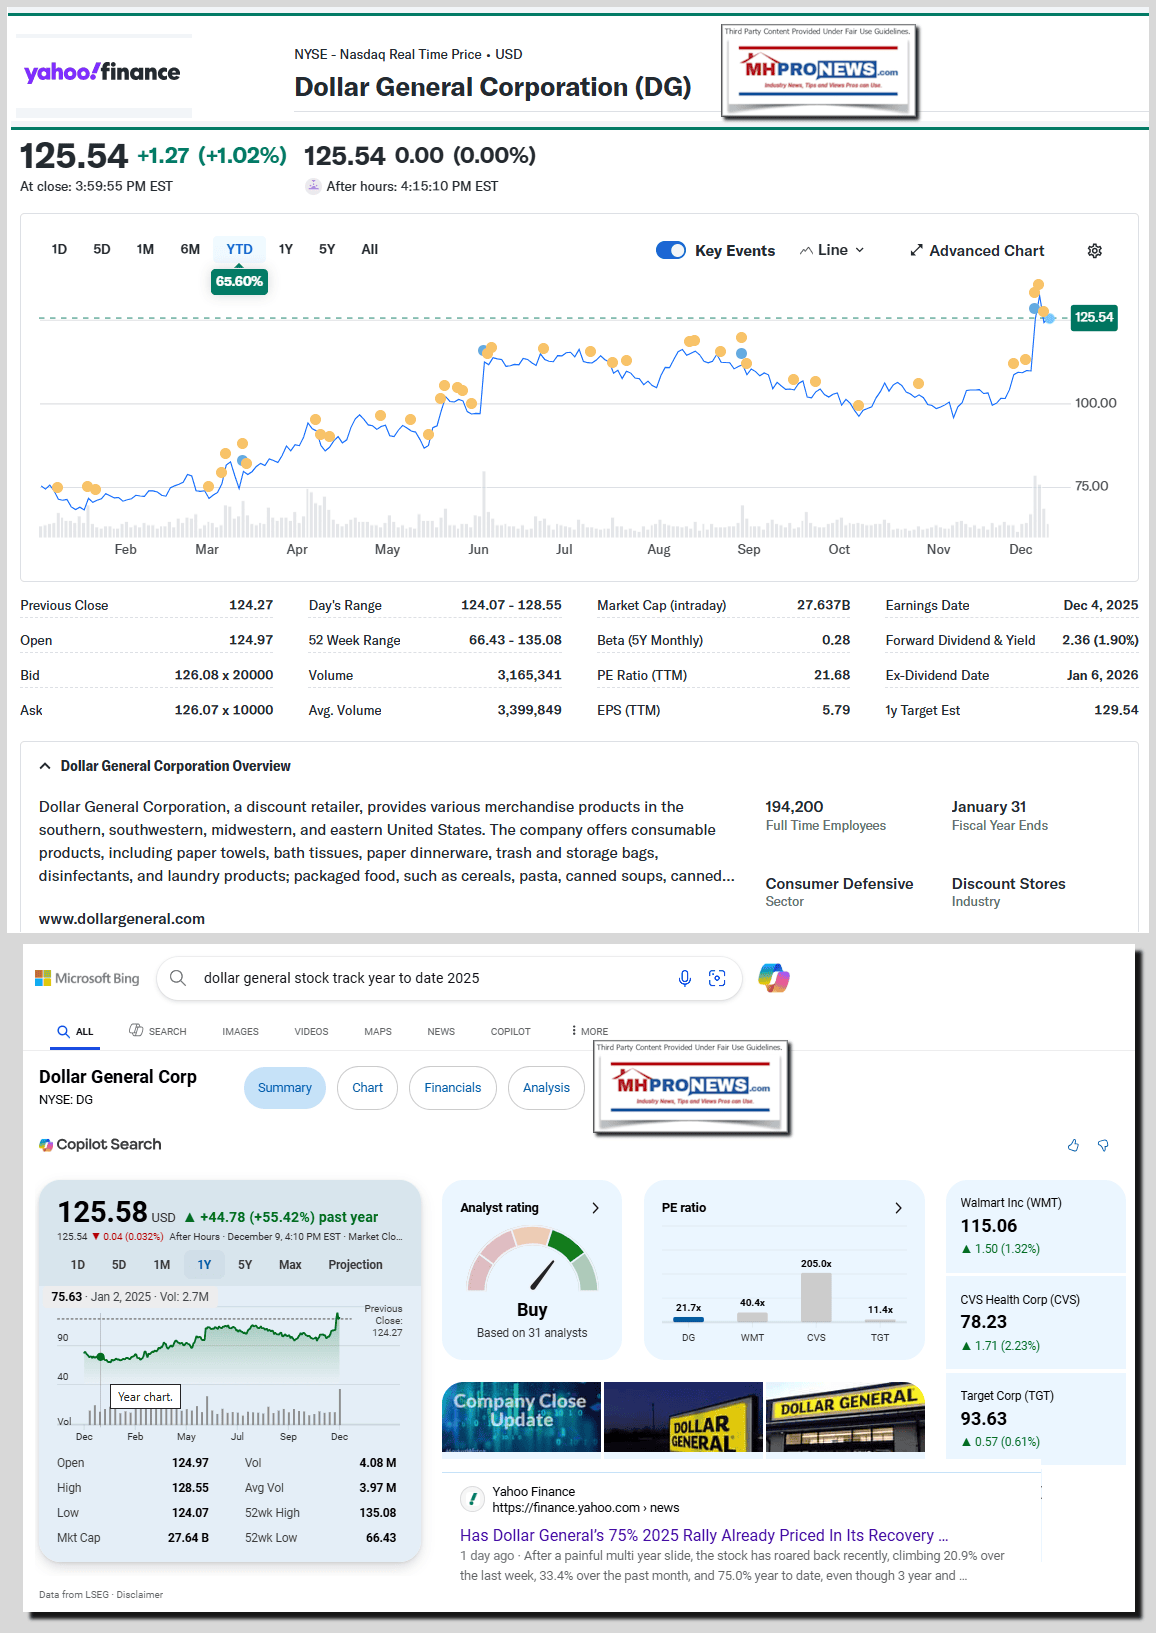Screen dimensions: 1156x1633
Task: Open the Target Corp (TGT) card
Action: pos(1035,1418)
